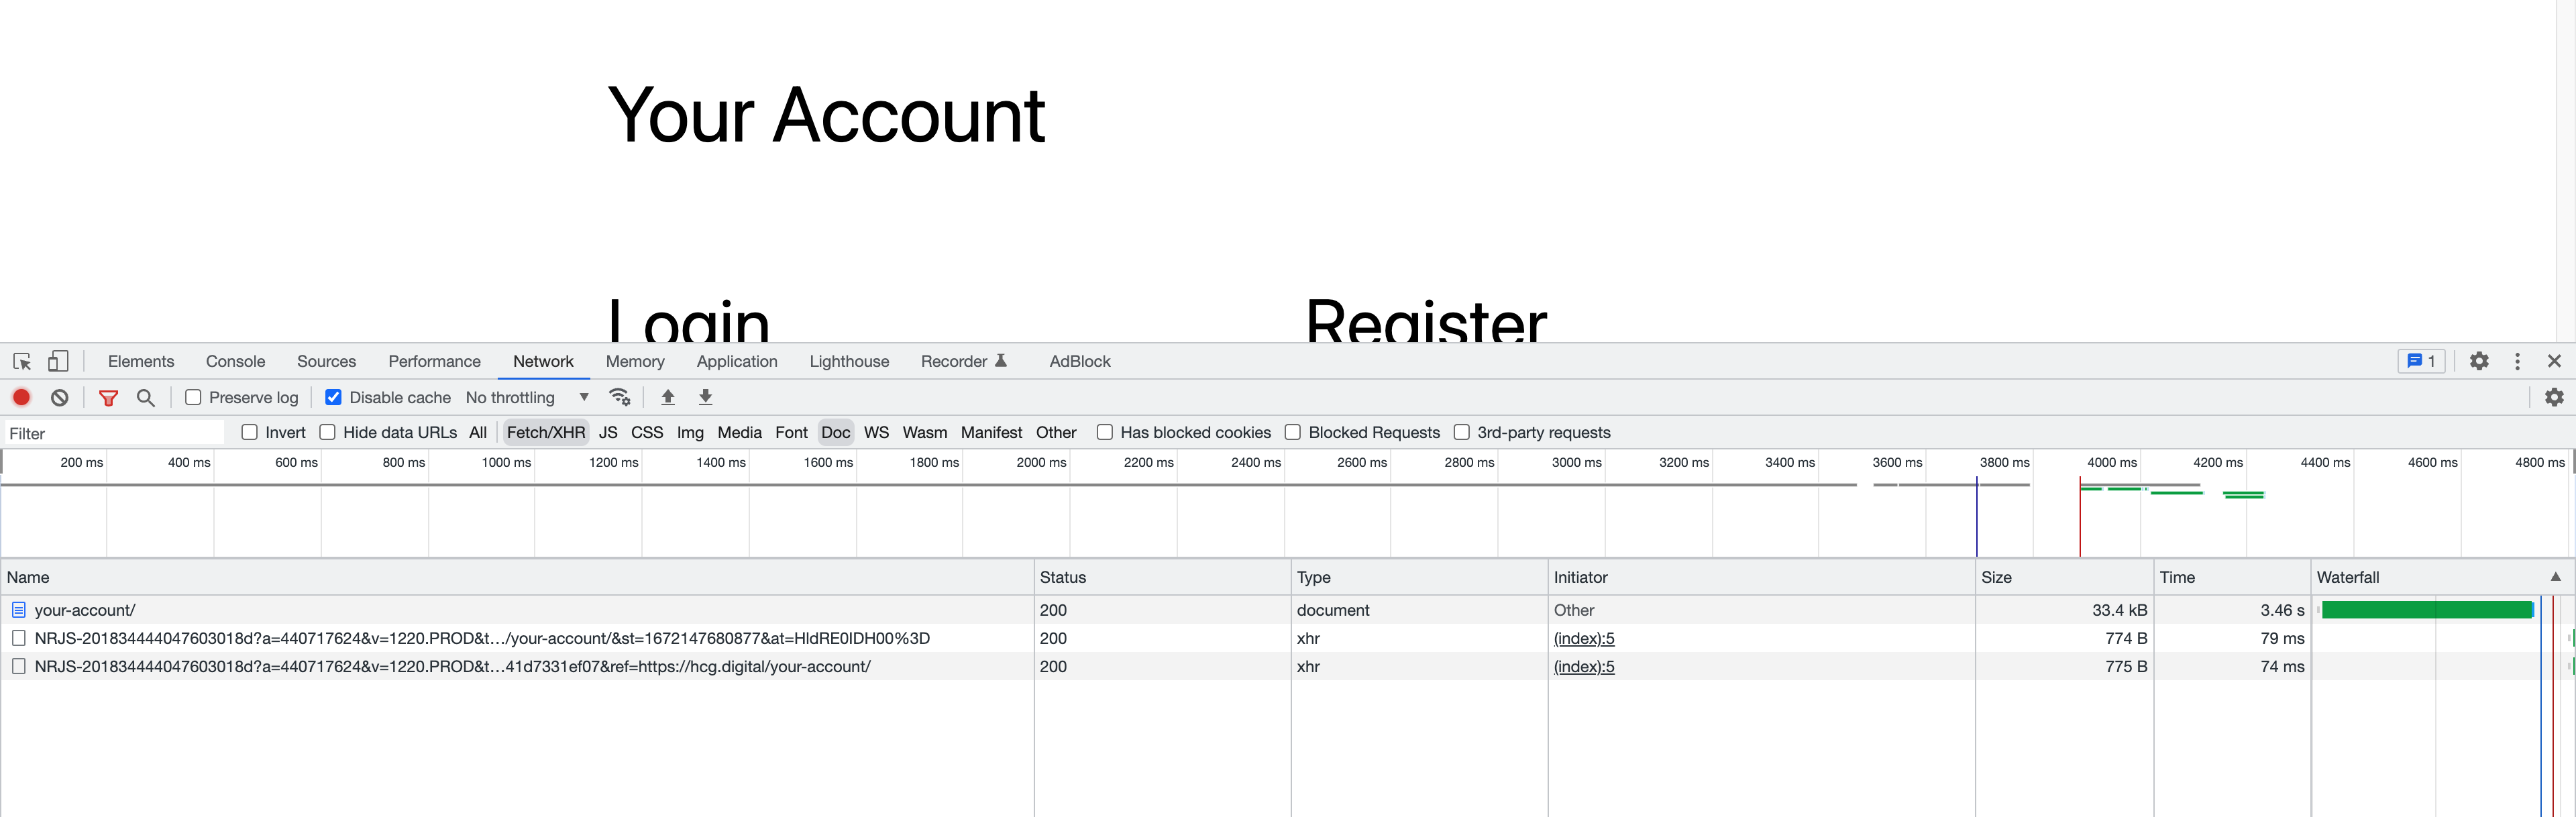Click the inspect element picker icon
The width and height of the screenshot is (2576, 817).
coord(22,361)
